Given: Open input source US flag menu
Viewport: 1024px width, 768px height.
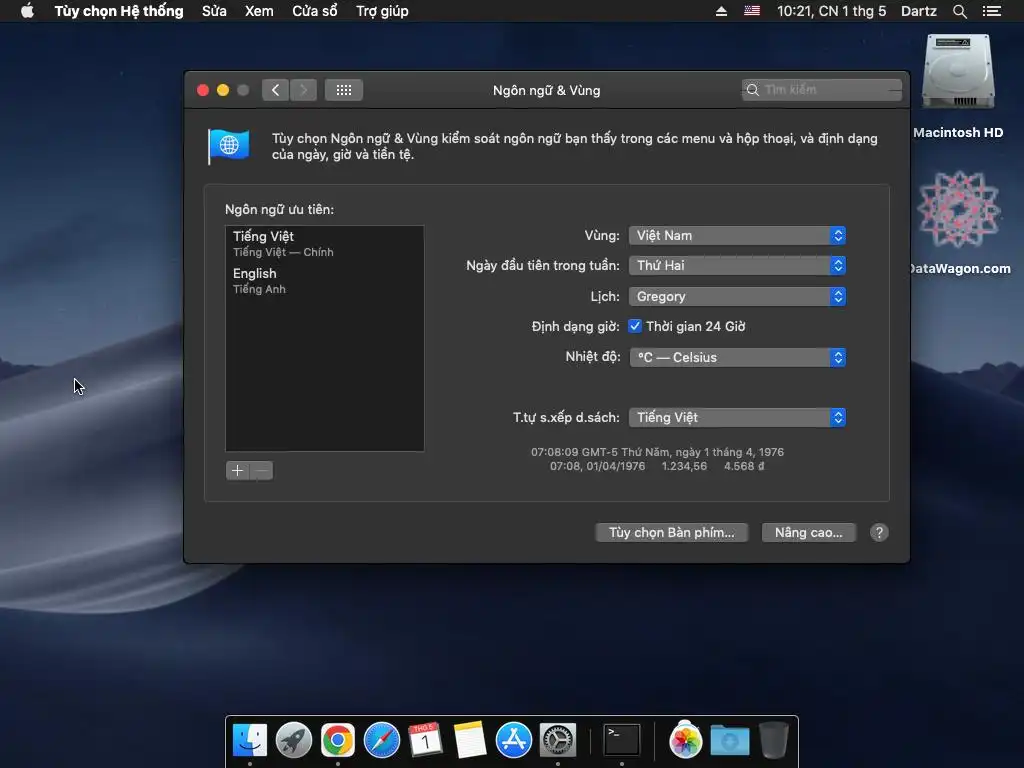Looking at the screenshot, I should point(752,11).
